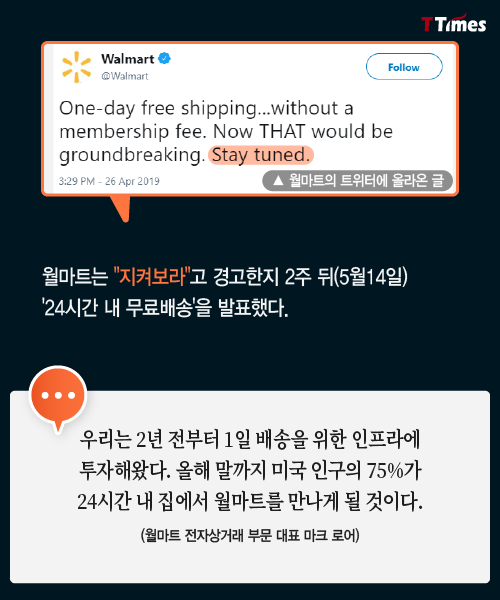The image size is (500, 600).
Task: Click the gray caption label with triangle arrow
Action: tap(357, 180)
